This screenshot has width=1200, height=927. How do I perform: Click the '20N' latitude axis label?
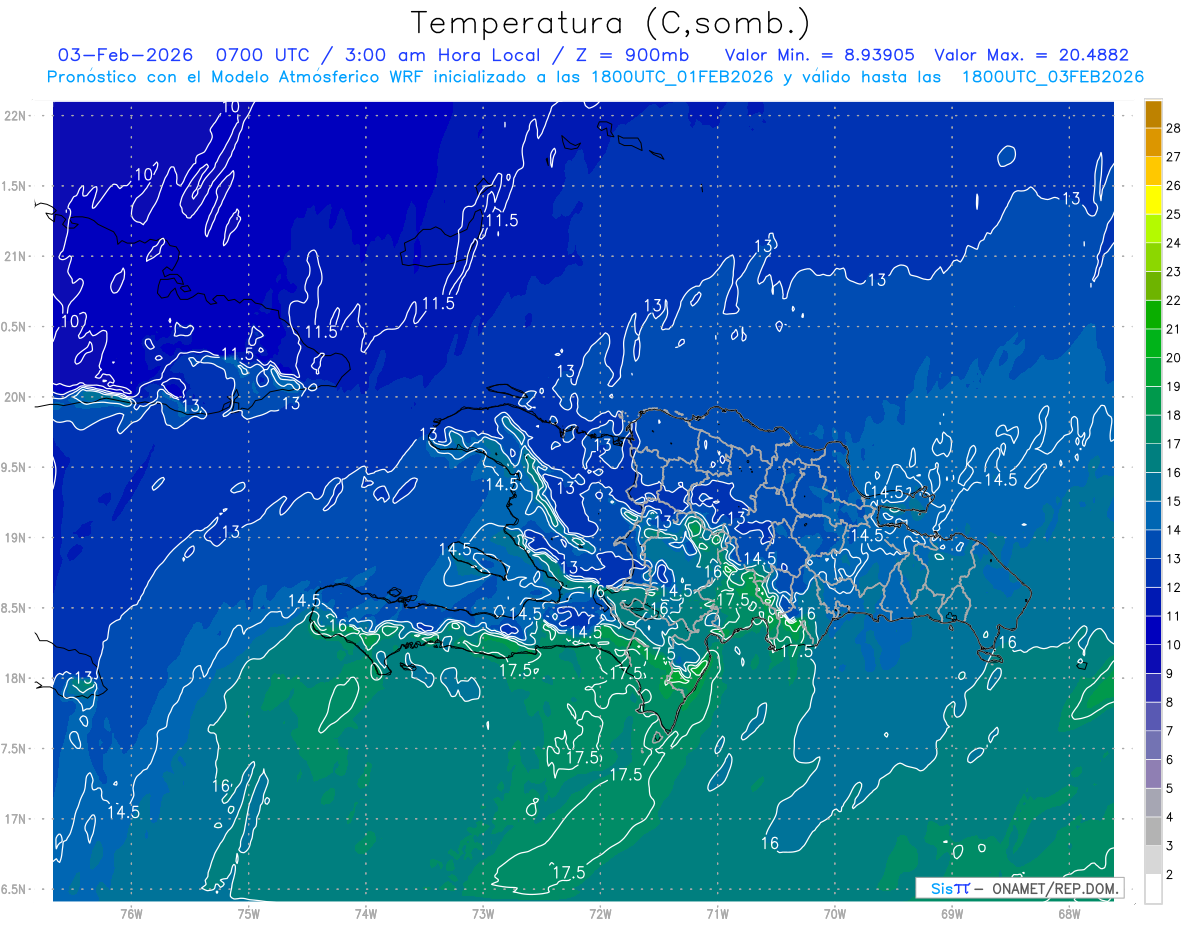pyautogui.click(x=17, y=397)
